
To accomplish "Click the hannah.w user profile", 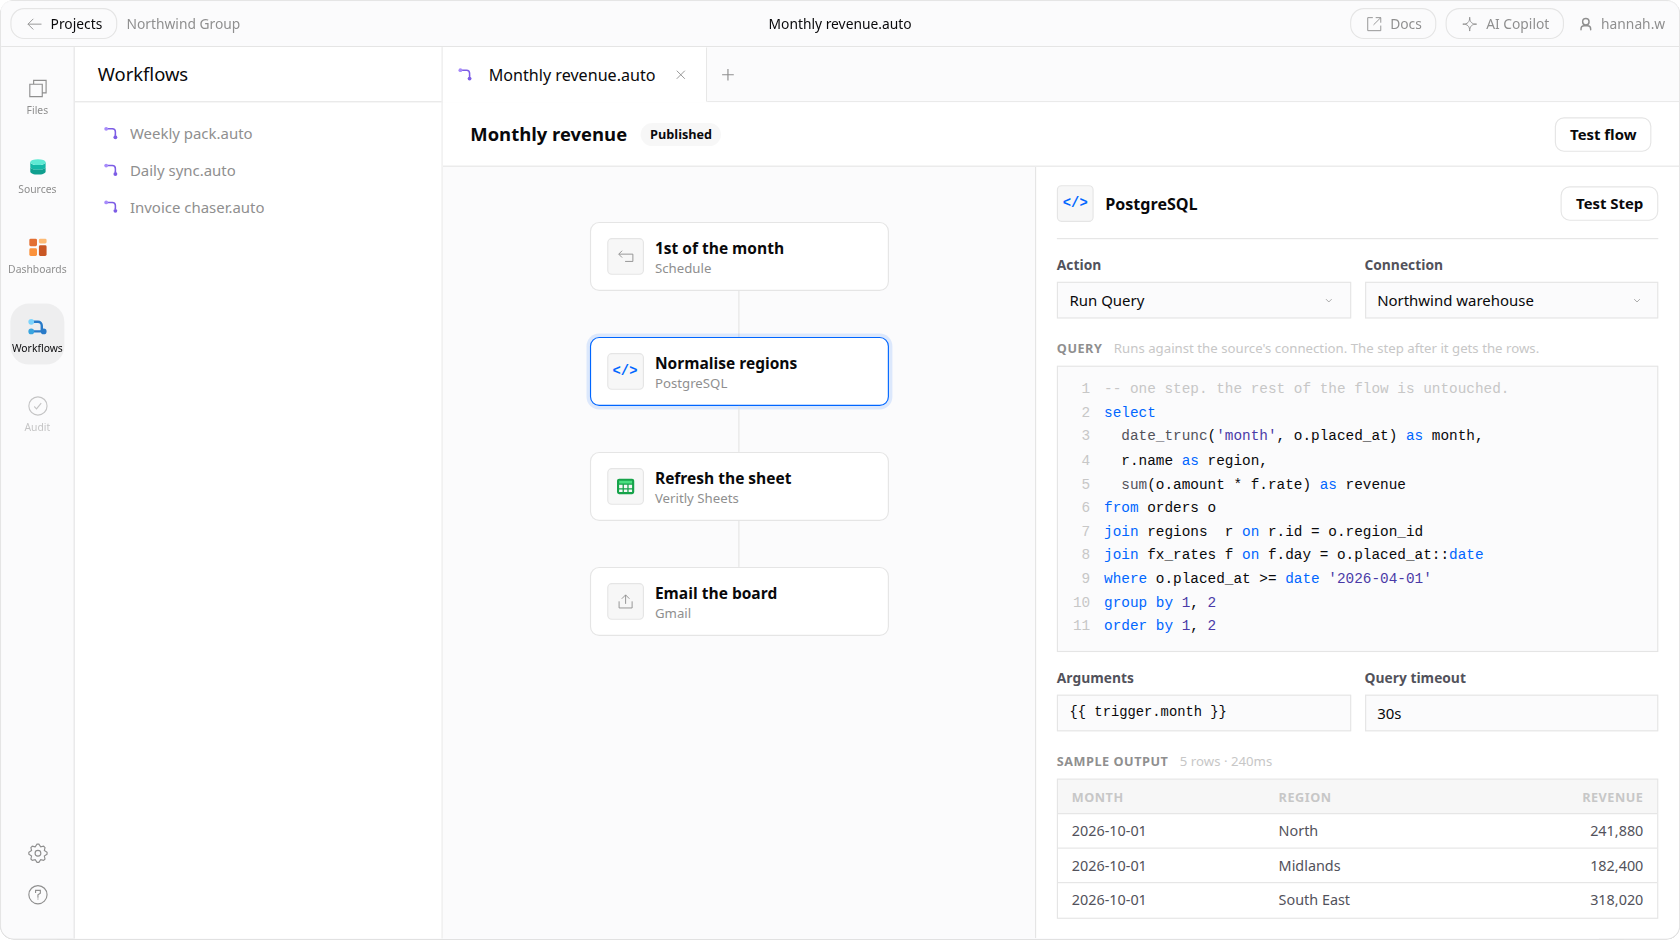I will pos(1621,24).
